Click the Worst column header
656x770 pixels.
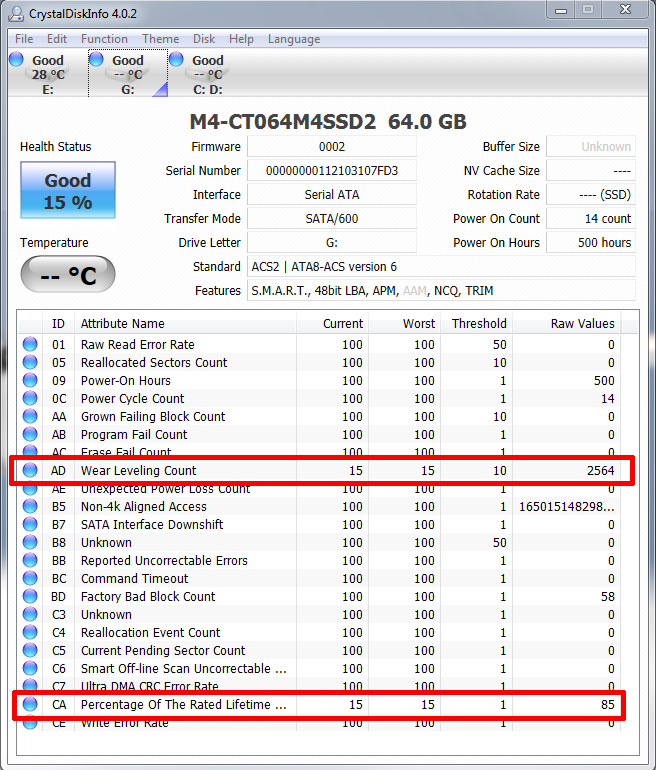(x=404, y=324)
